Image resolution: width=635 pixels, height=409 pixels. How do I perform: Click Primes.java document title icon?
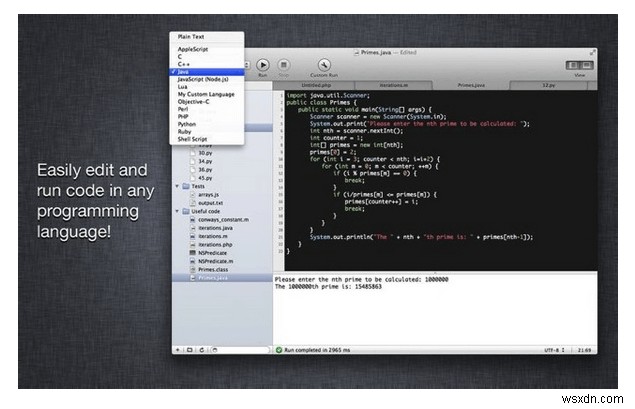(356, 53)
